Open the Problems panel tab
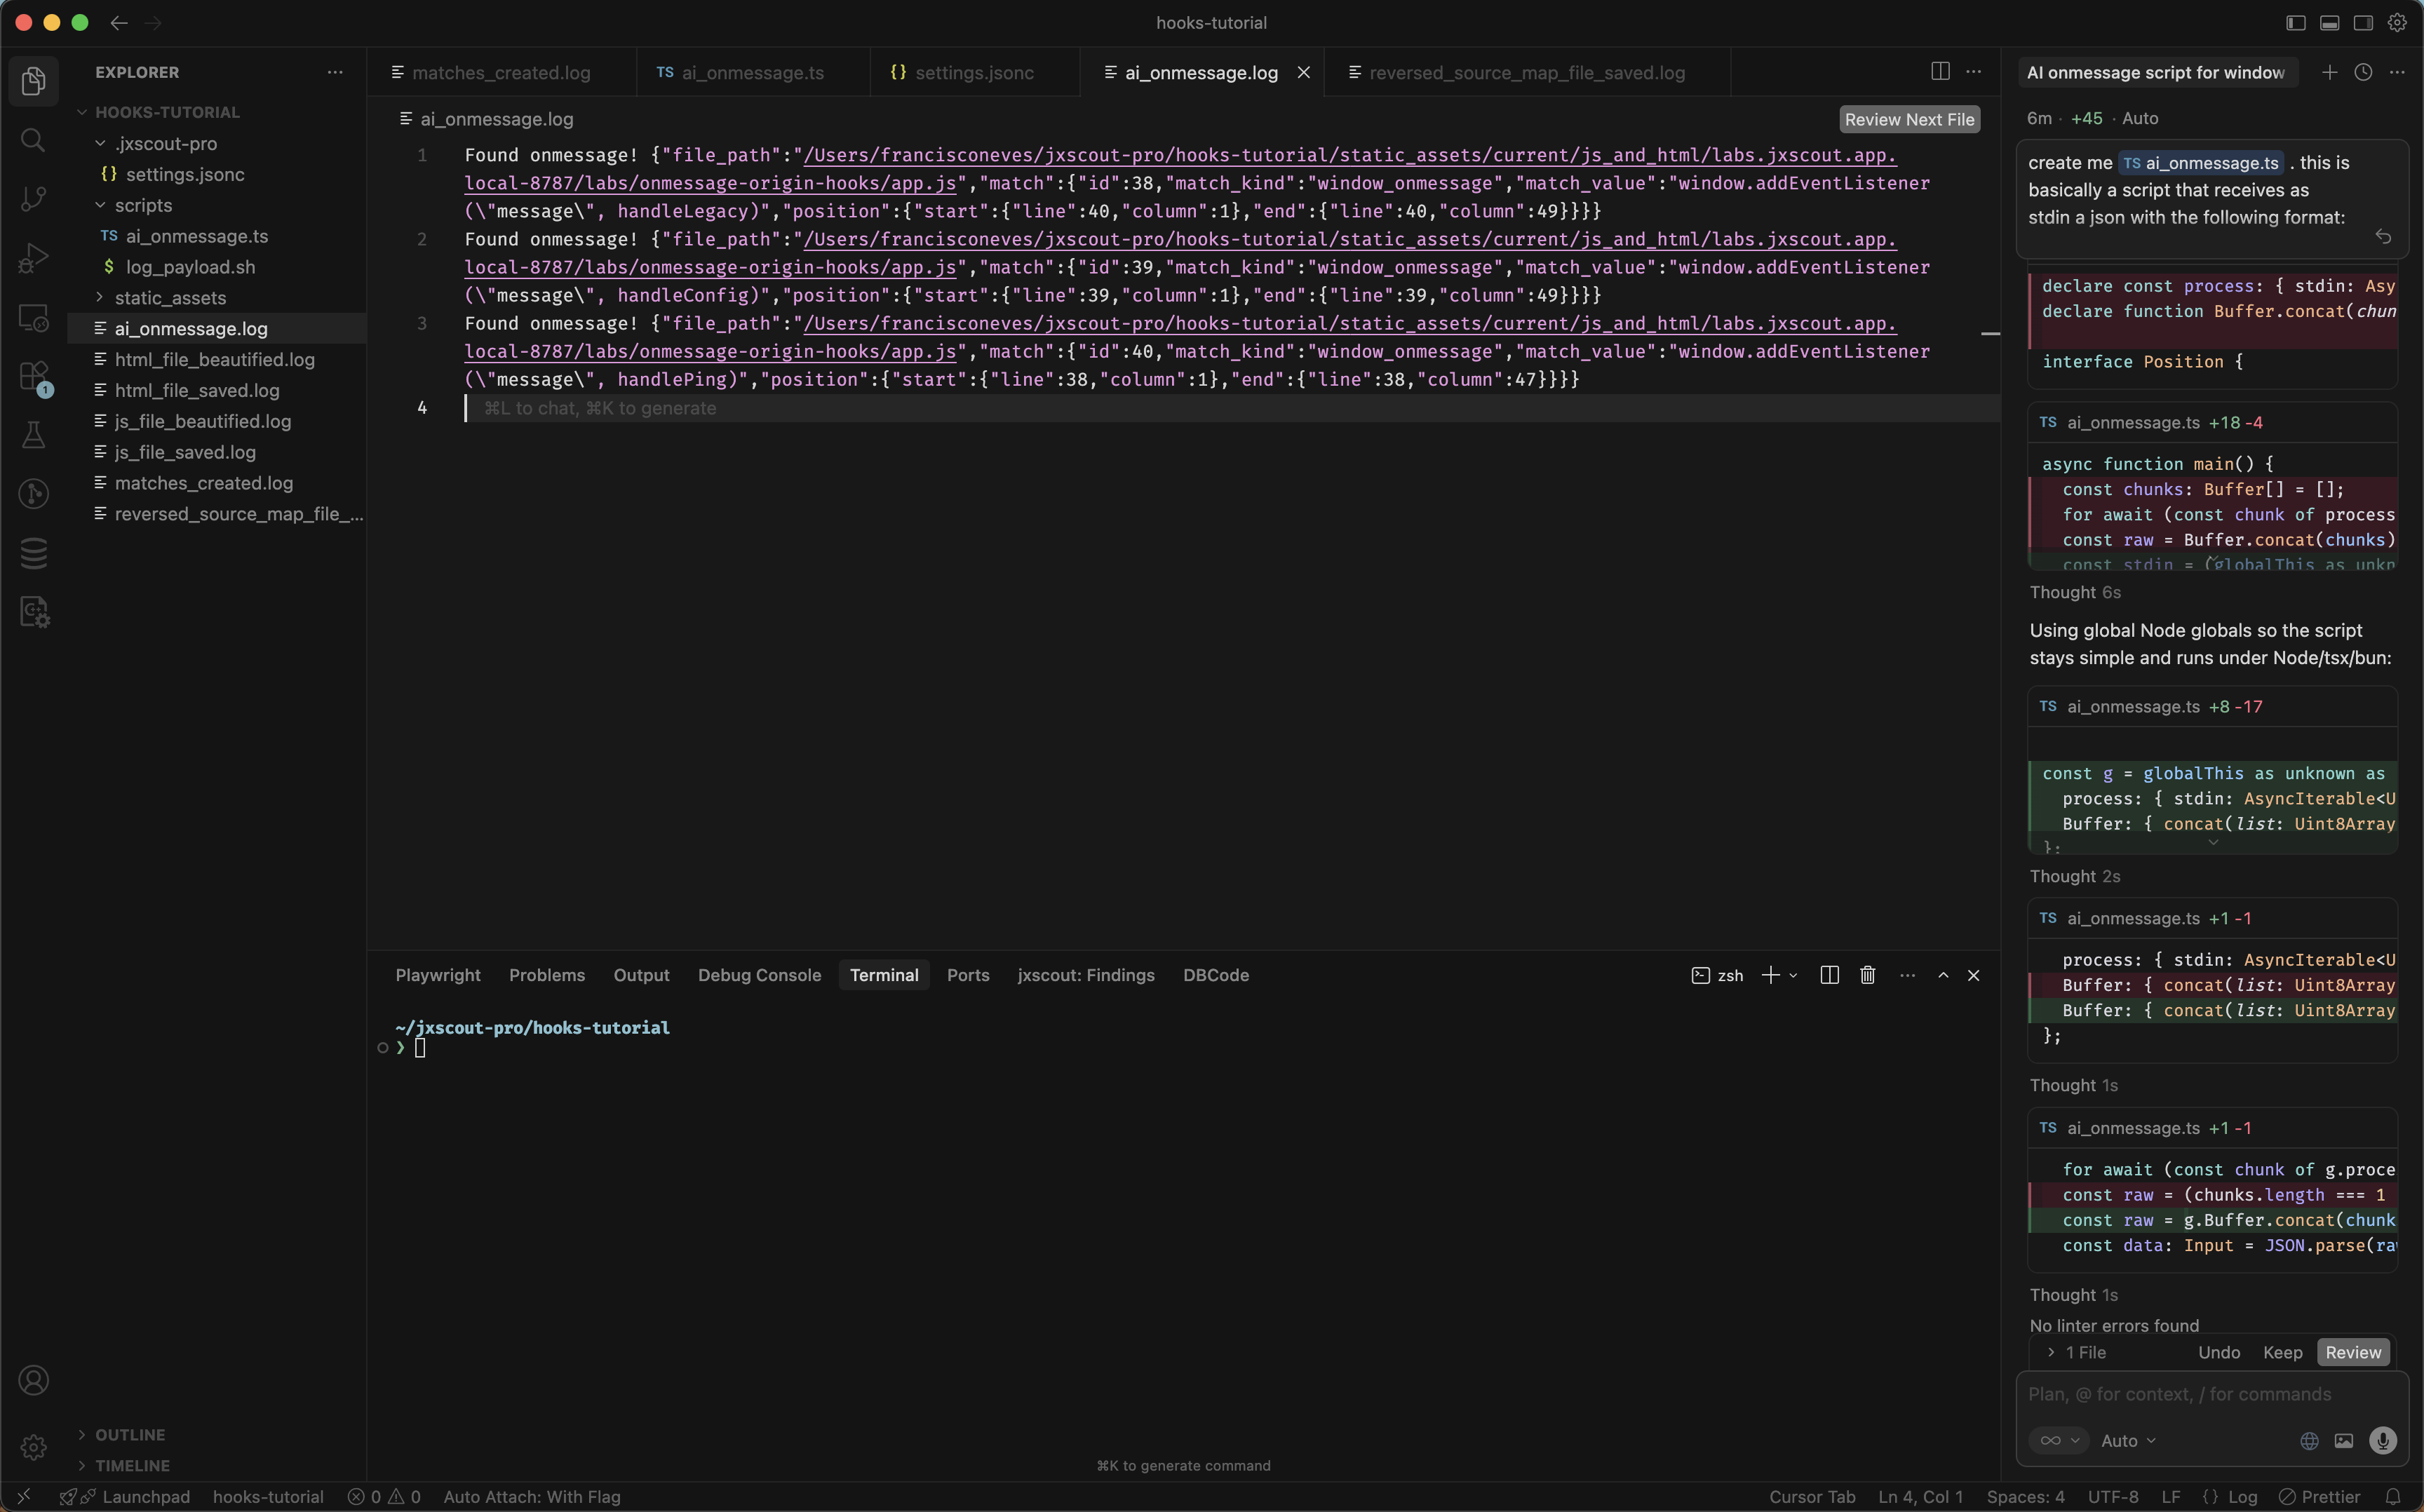 (547, 975)
